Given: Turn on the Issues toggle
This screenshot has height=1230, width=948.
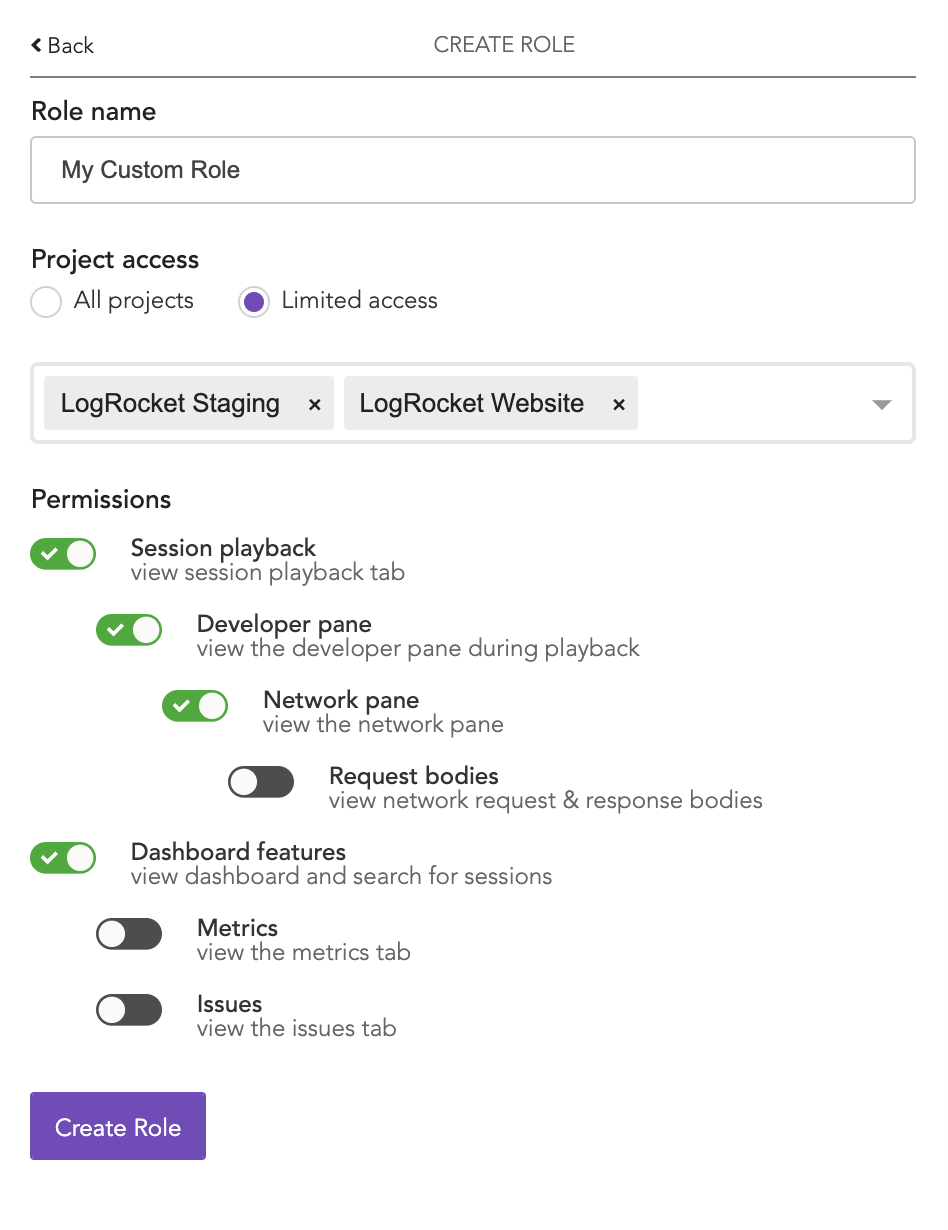Looking at the screenshot, I should click(x=129, y=1010).
